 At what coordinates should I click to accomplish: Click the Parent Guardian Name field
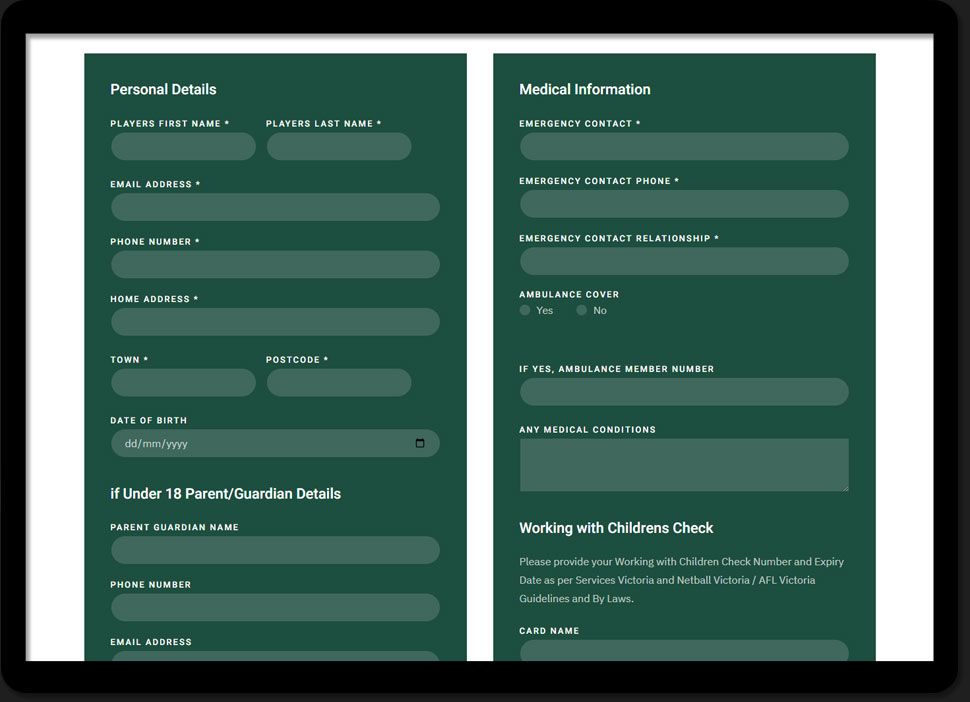[275, 550]
